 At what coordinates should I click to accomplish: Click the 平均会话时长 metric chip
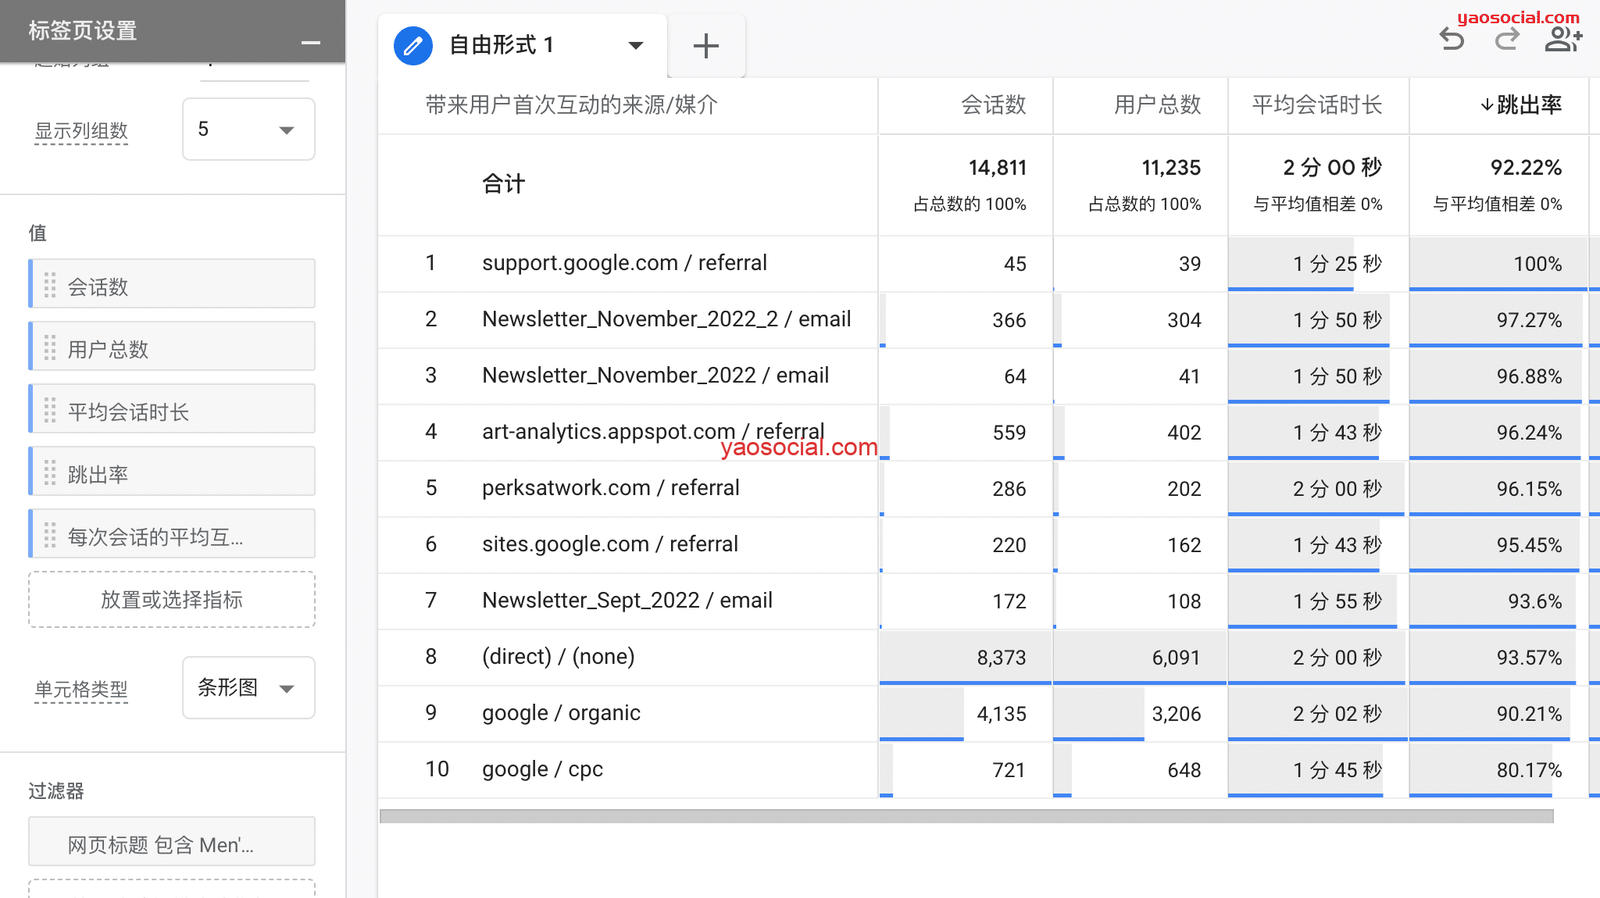click(x=172, y=412)
